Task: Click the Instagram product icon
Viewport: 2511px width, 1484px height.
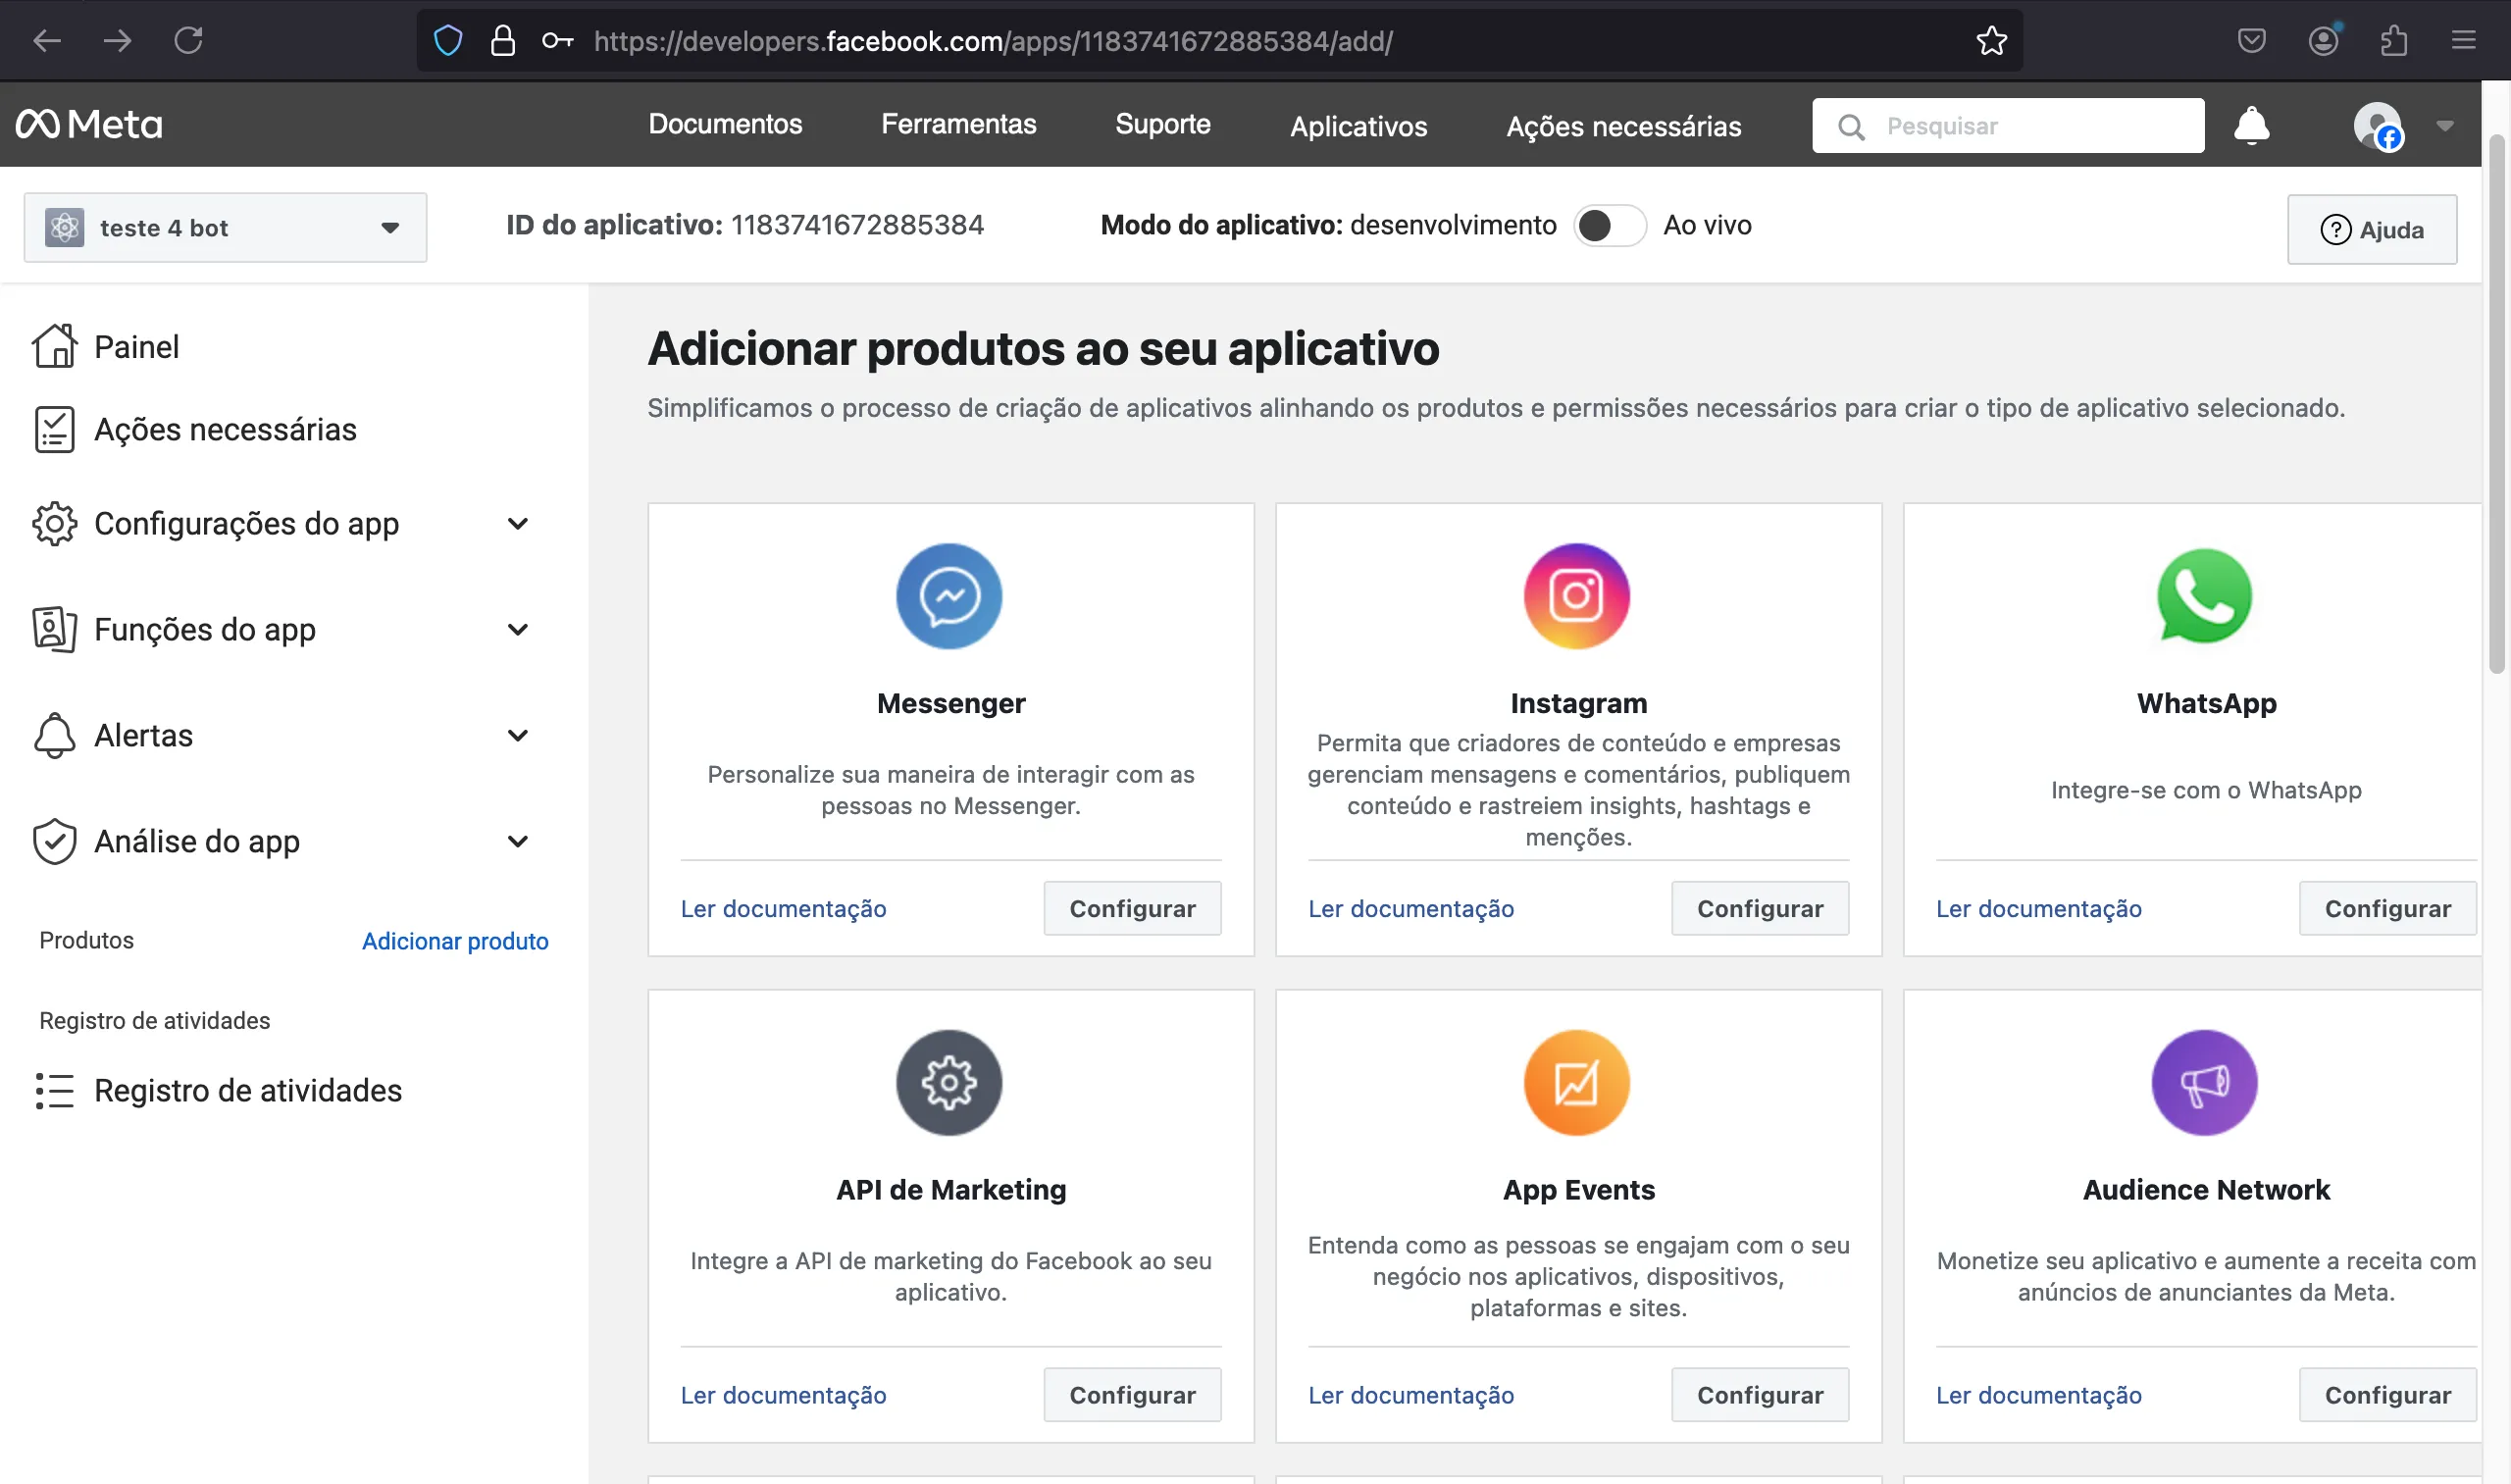Action: [x=1577, y=596]
